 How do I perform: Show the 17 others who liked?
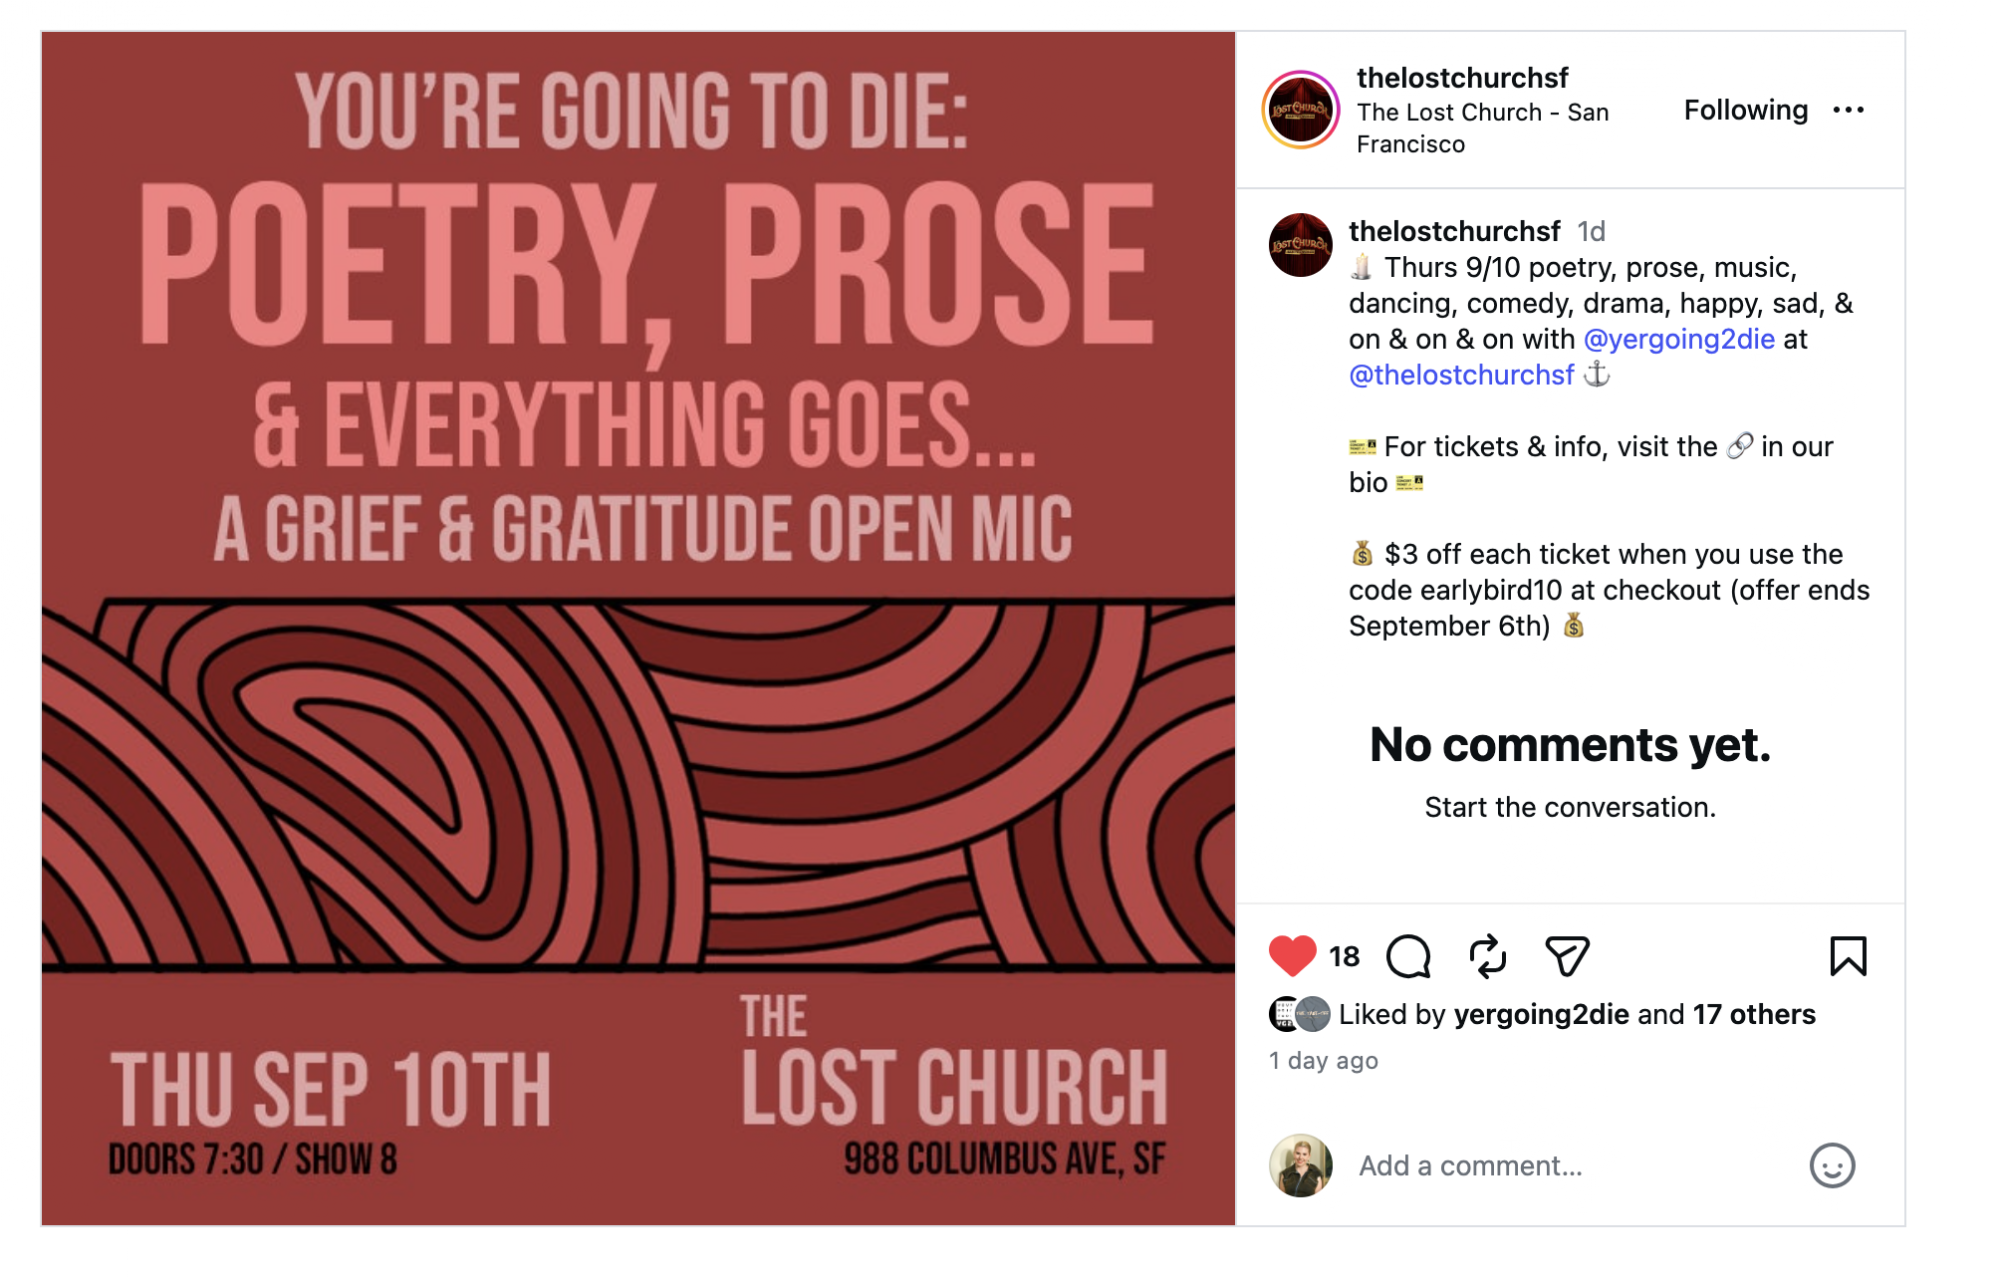[x=1754, y=1015]
